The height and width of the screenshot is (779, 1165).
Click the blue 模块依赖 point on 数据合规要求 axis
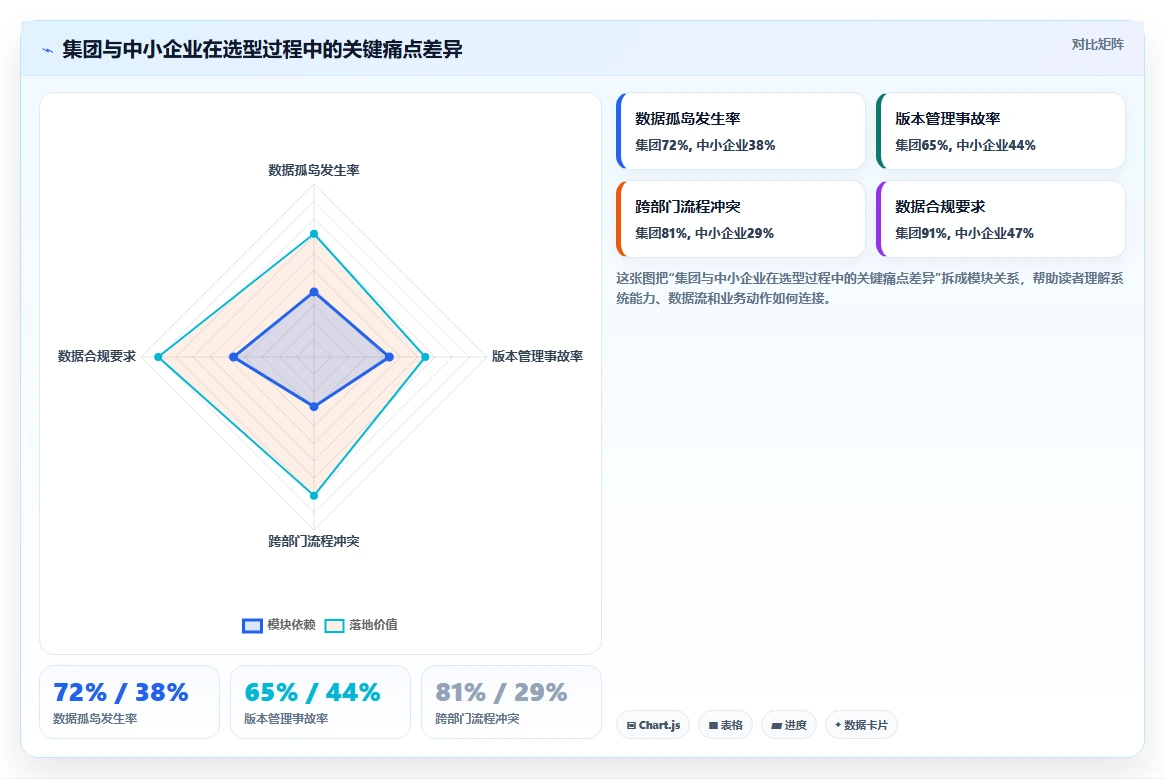(x=233, y=358)
